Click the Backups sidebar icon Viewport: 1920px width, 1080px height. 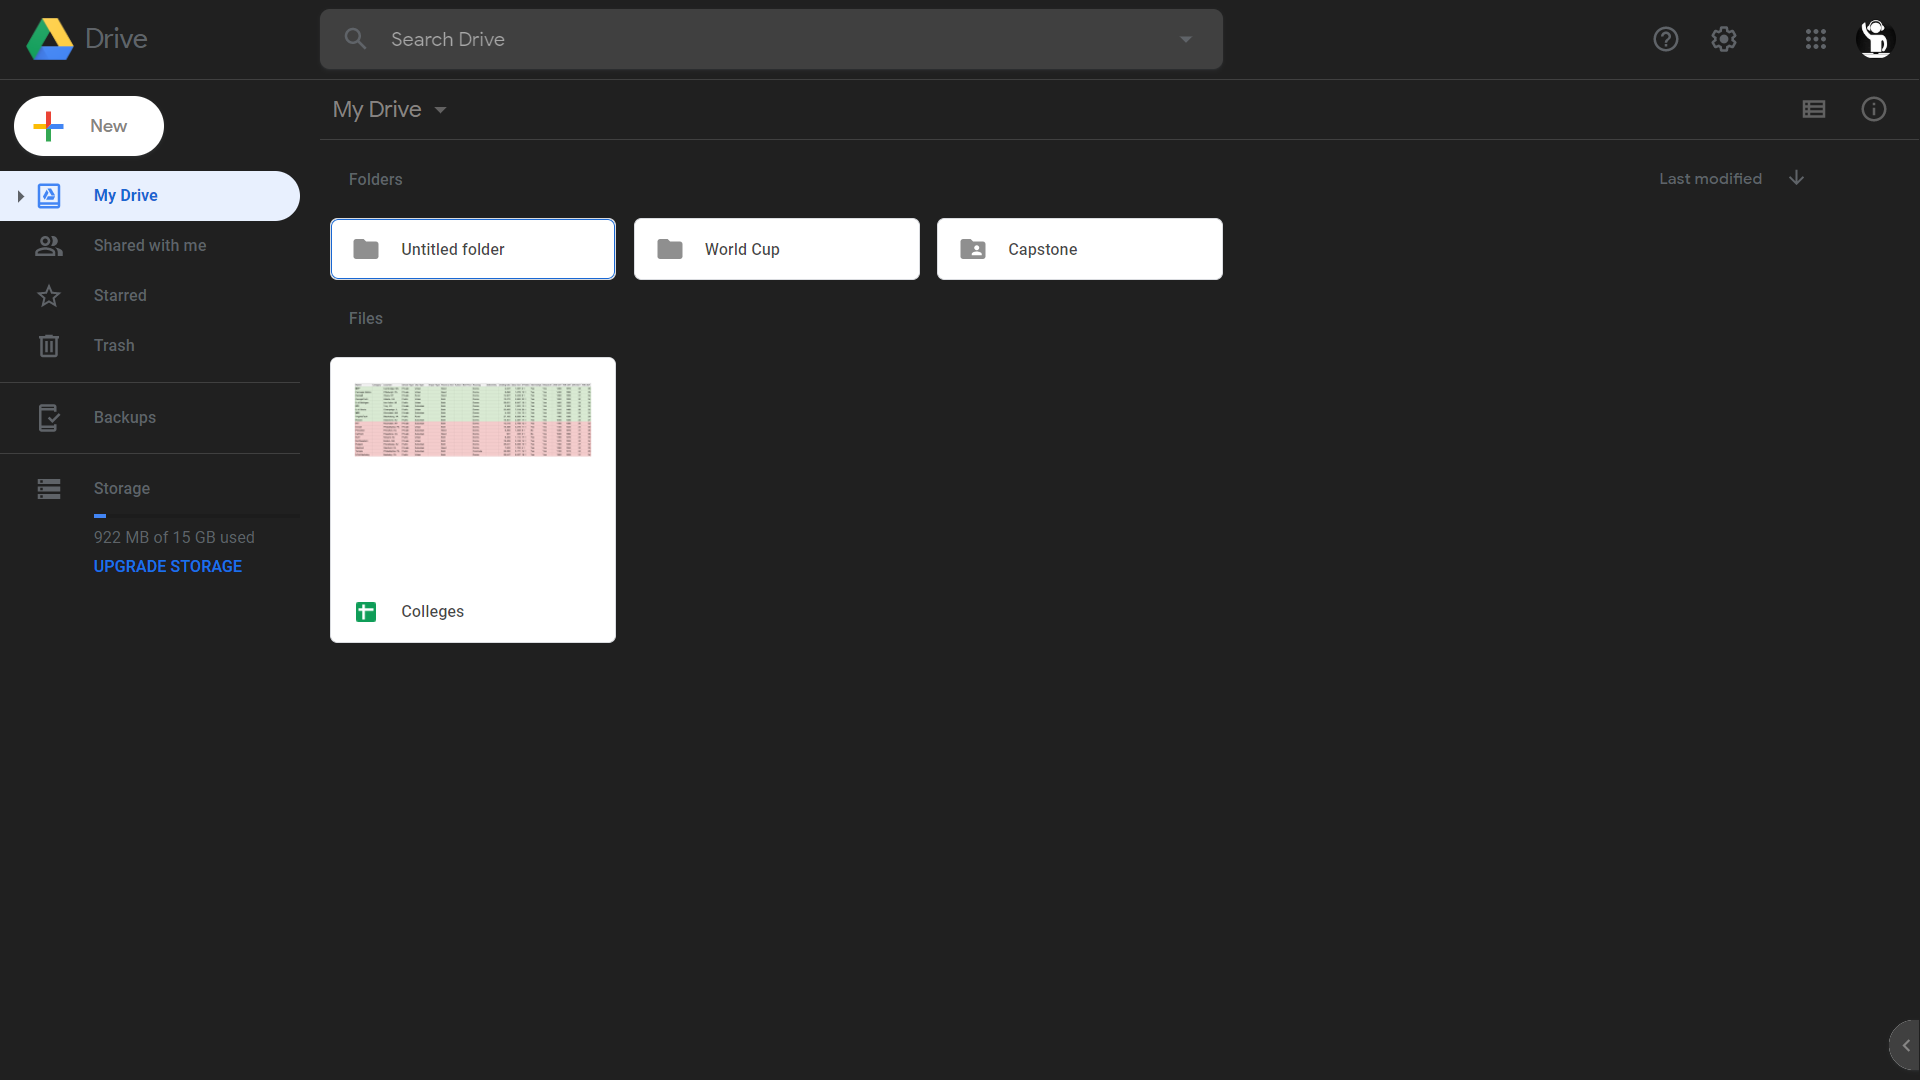point(48,417)
